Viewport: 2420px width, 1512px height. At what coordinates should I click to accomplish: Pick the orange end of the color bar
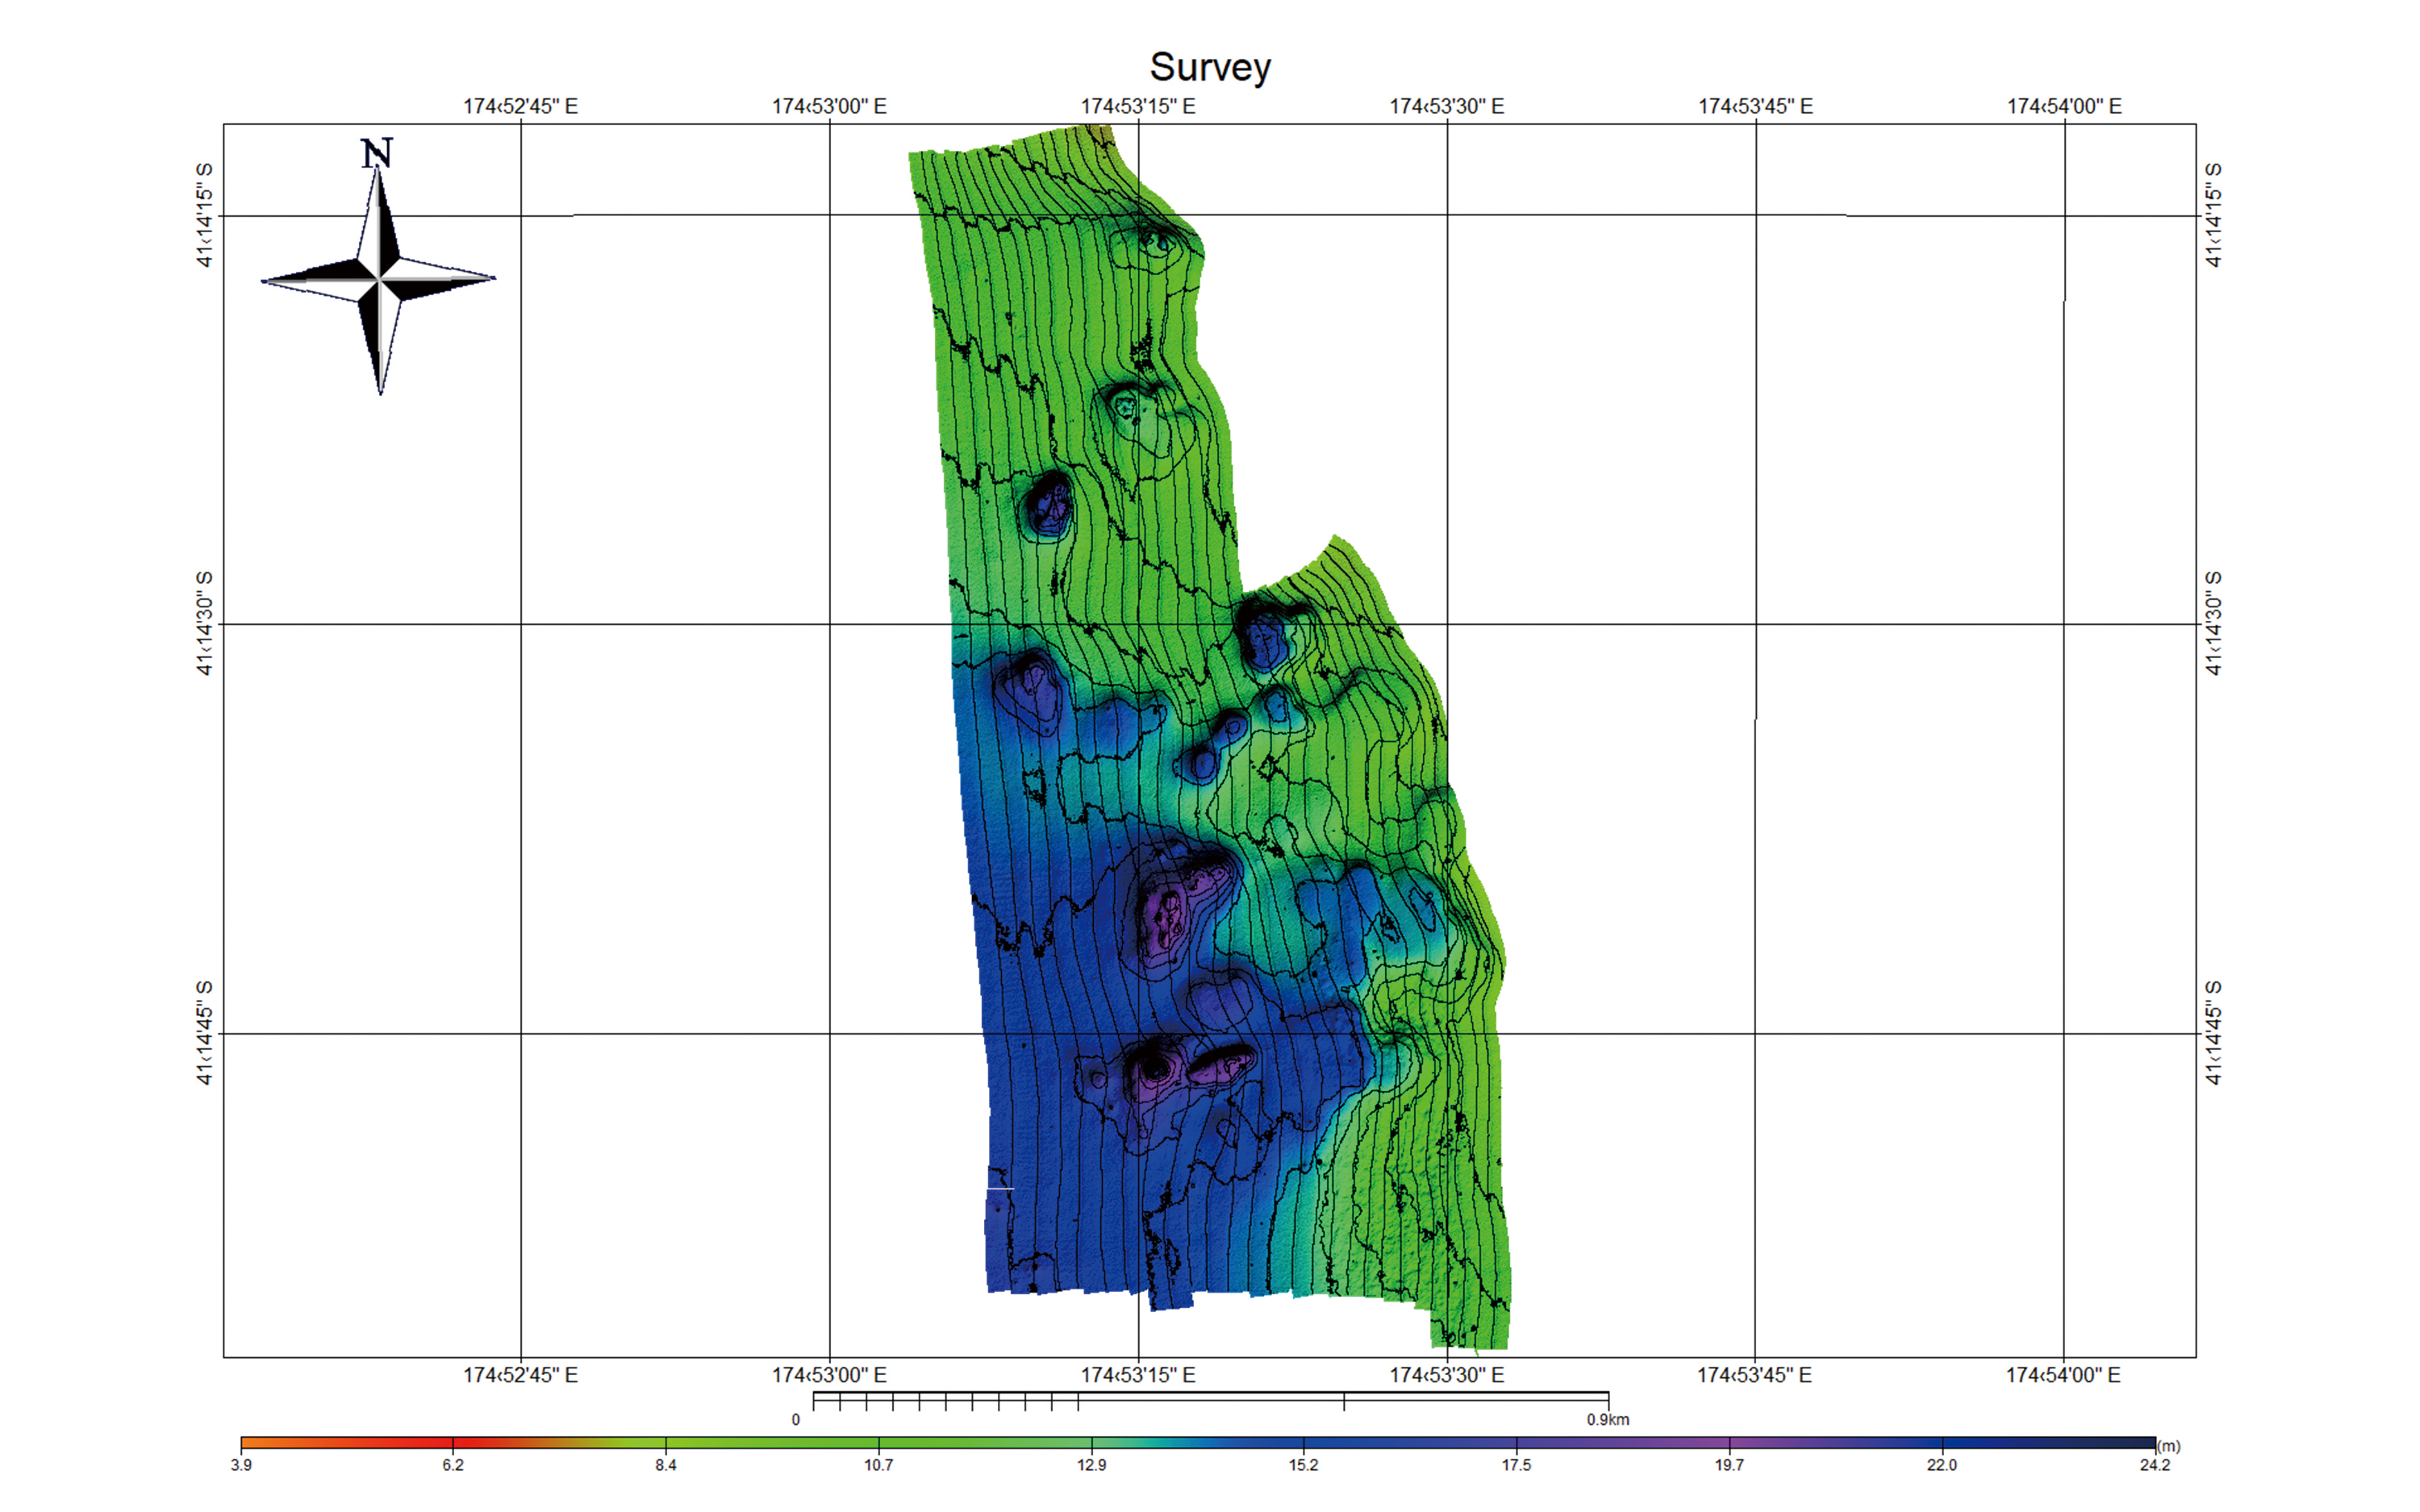270,1443
